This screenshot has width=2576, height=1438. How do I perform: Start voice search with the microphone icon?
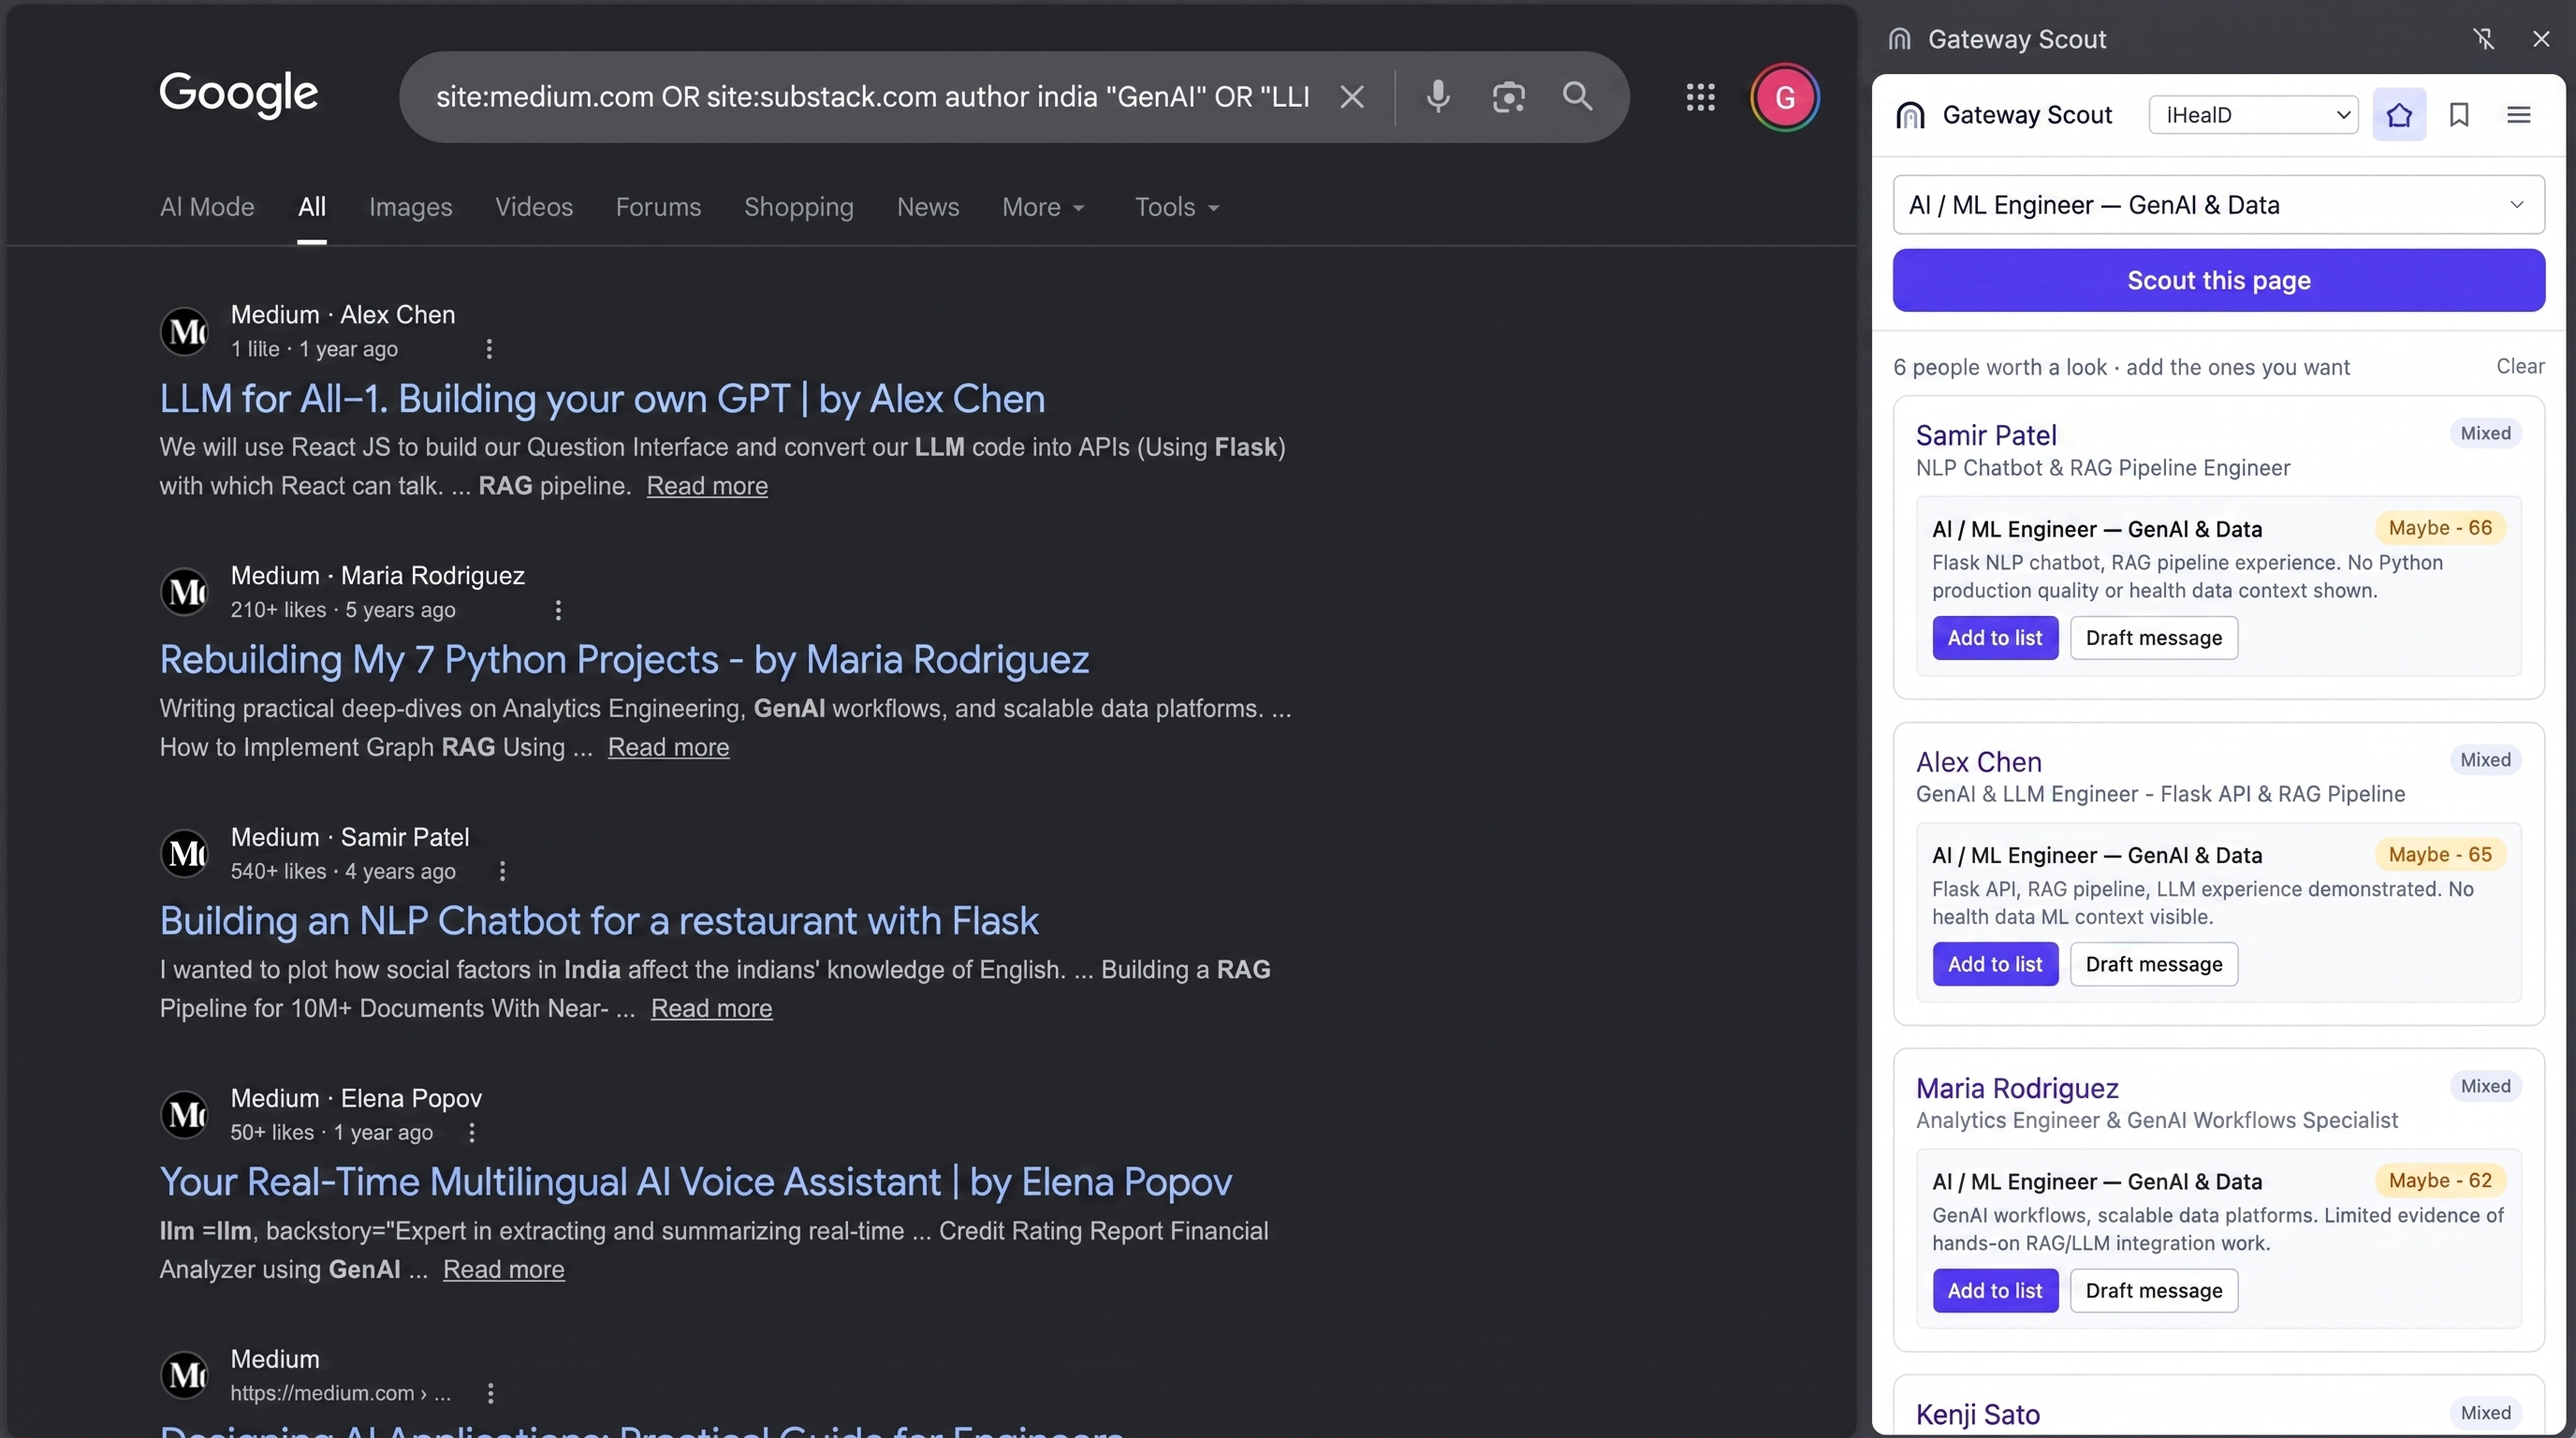(x=1438, y=97)
